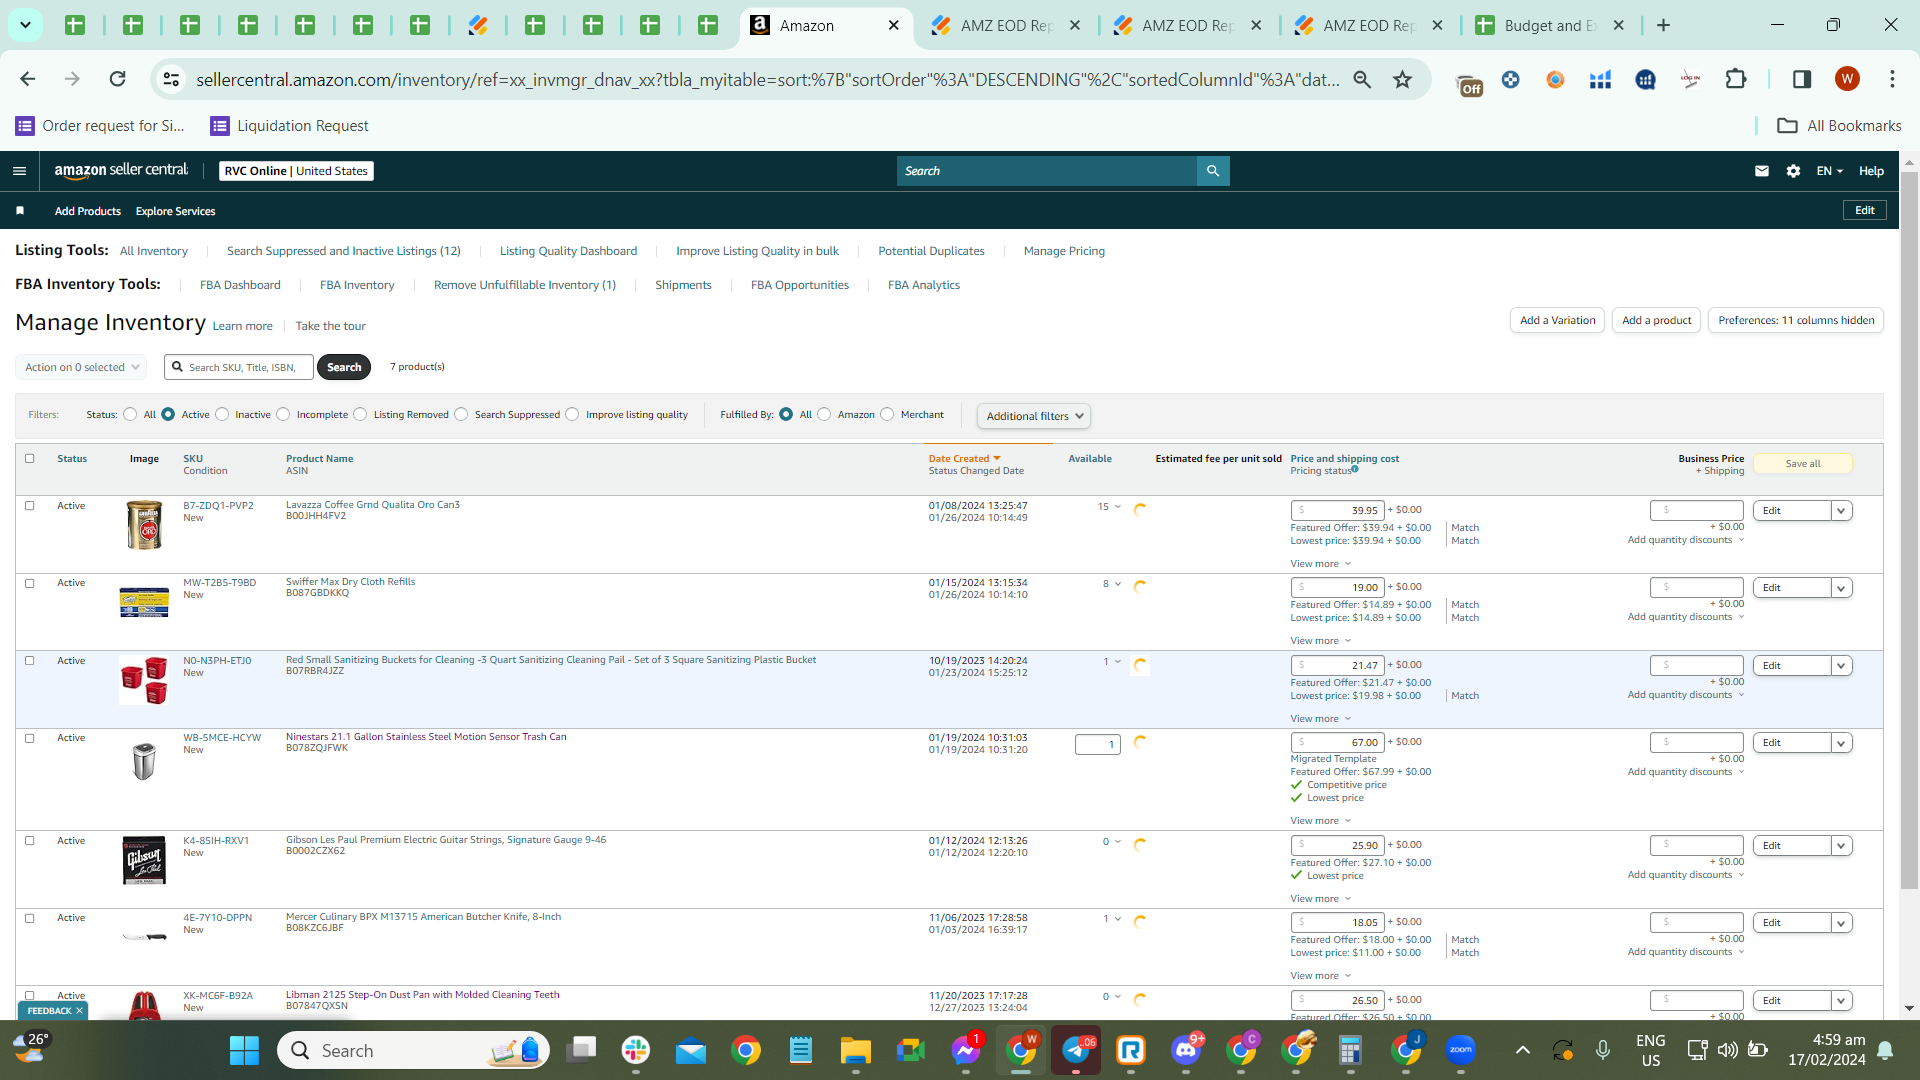Viewport: 1920px width, 1080px height.
Task: Click the Add a product button
Action: pos(1656,320)
